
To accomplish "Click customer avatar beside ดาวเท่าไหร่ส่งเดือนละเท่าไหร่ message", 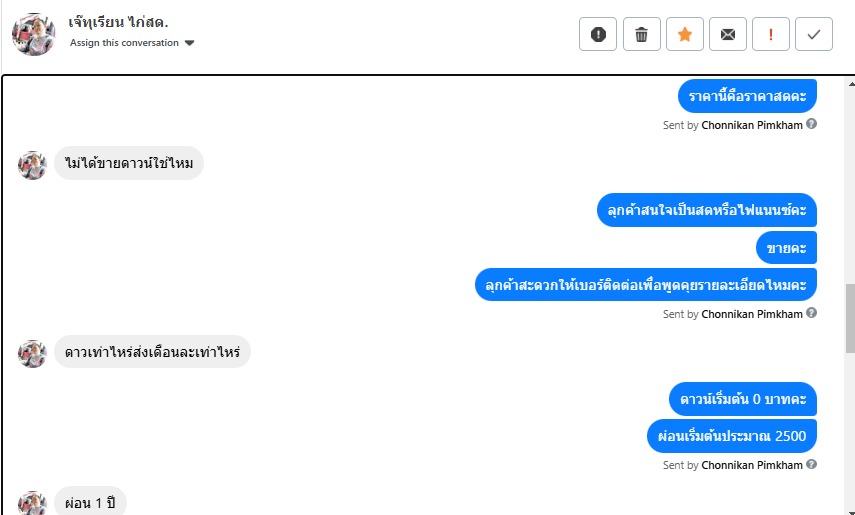I will (x=32, y=353).
